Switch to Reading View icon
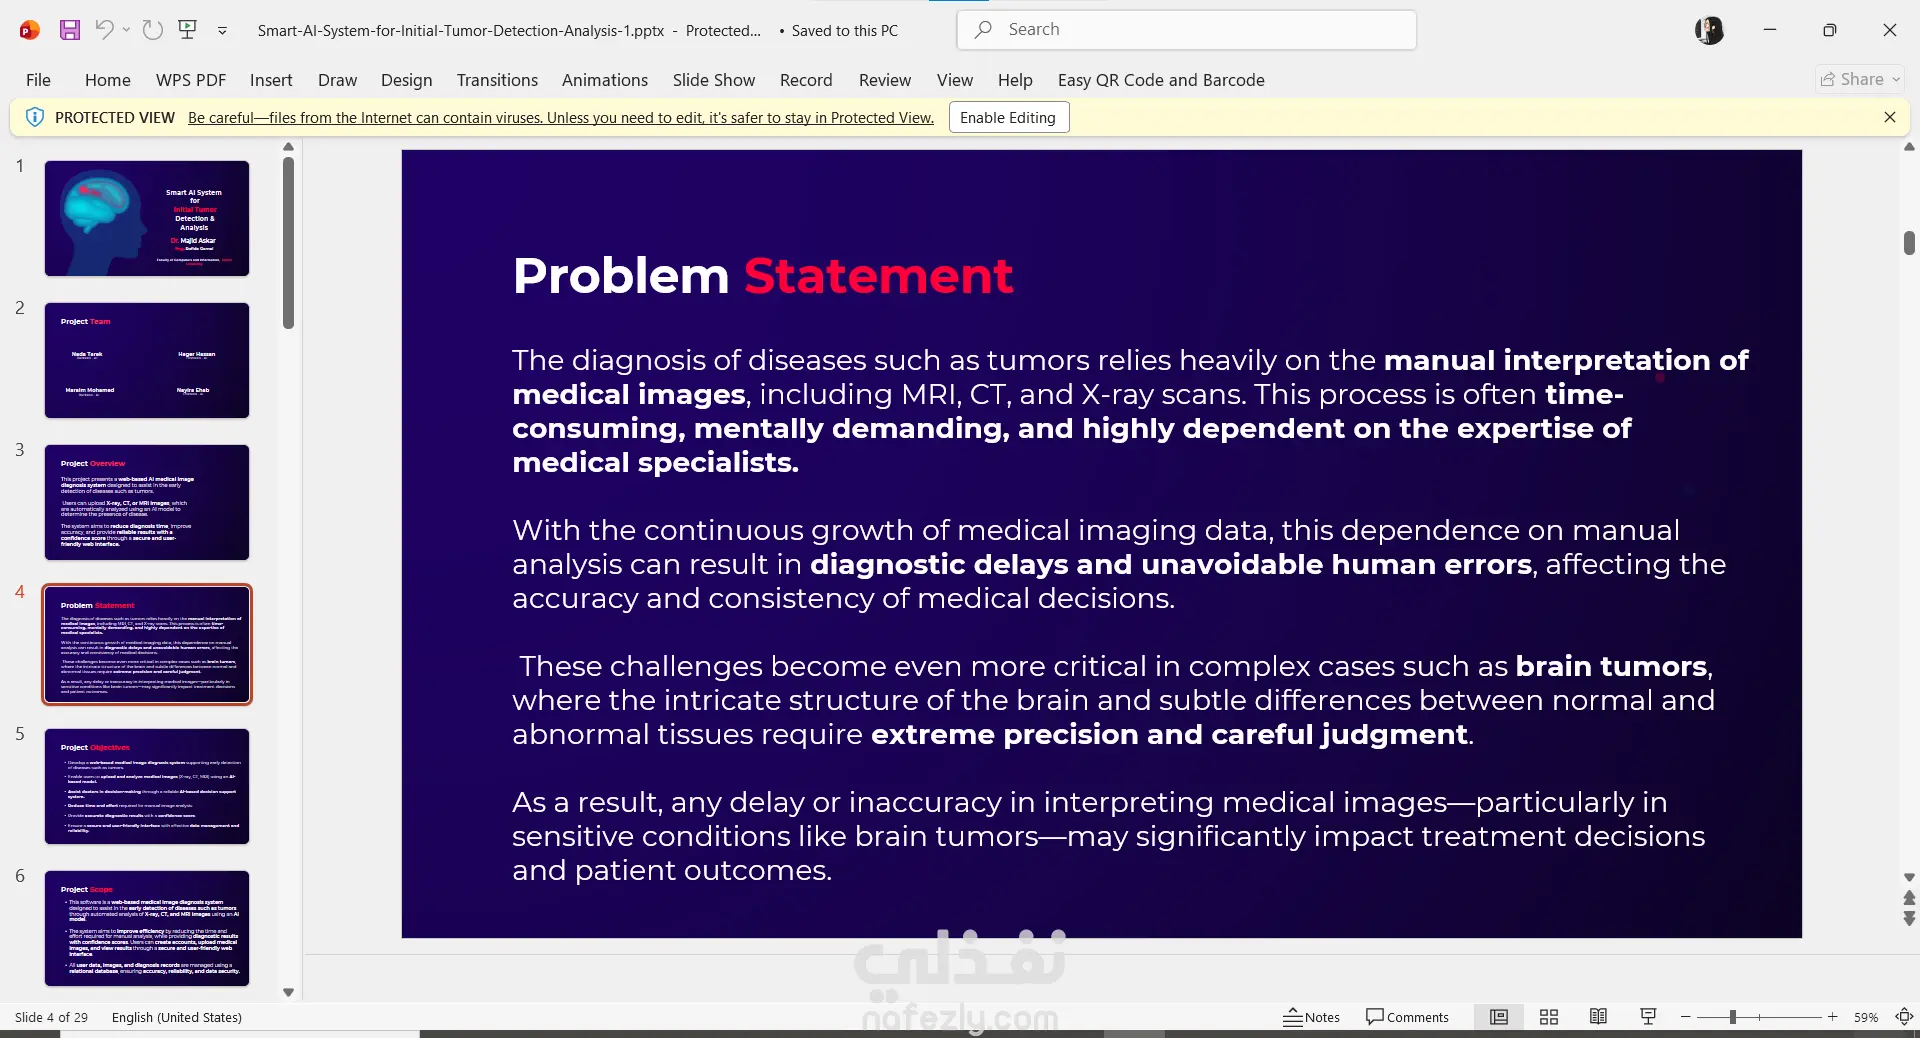Screen dimensions: 1920x1038 click(1599, 1017)
